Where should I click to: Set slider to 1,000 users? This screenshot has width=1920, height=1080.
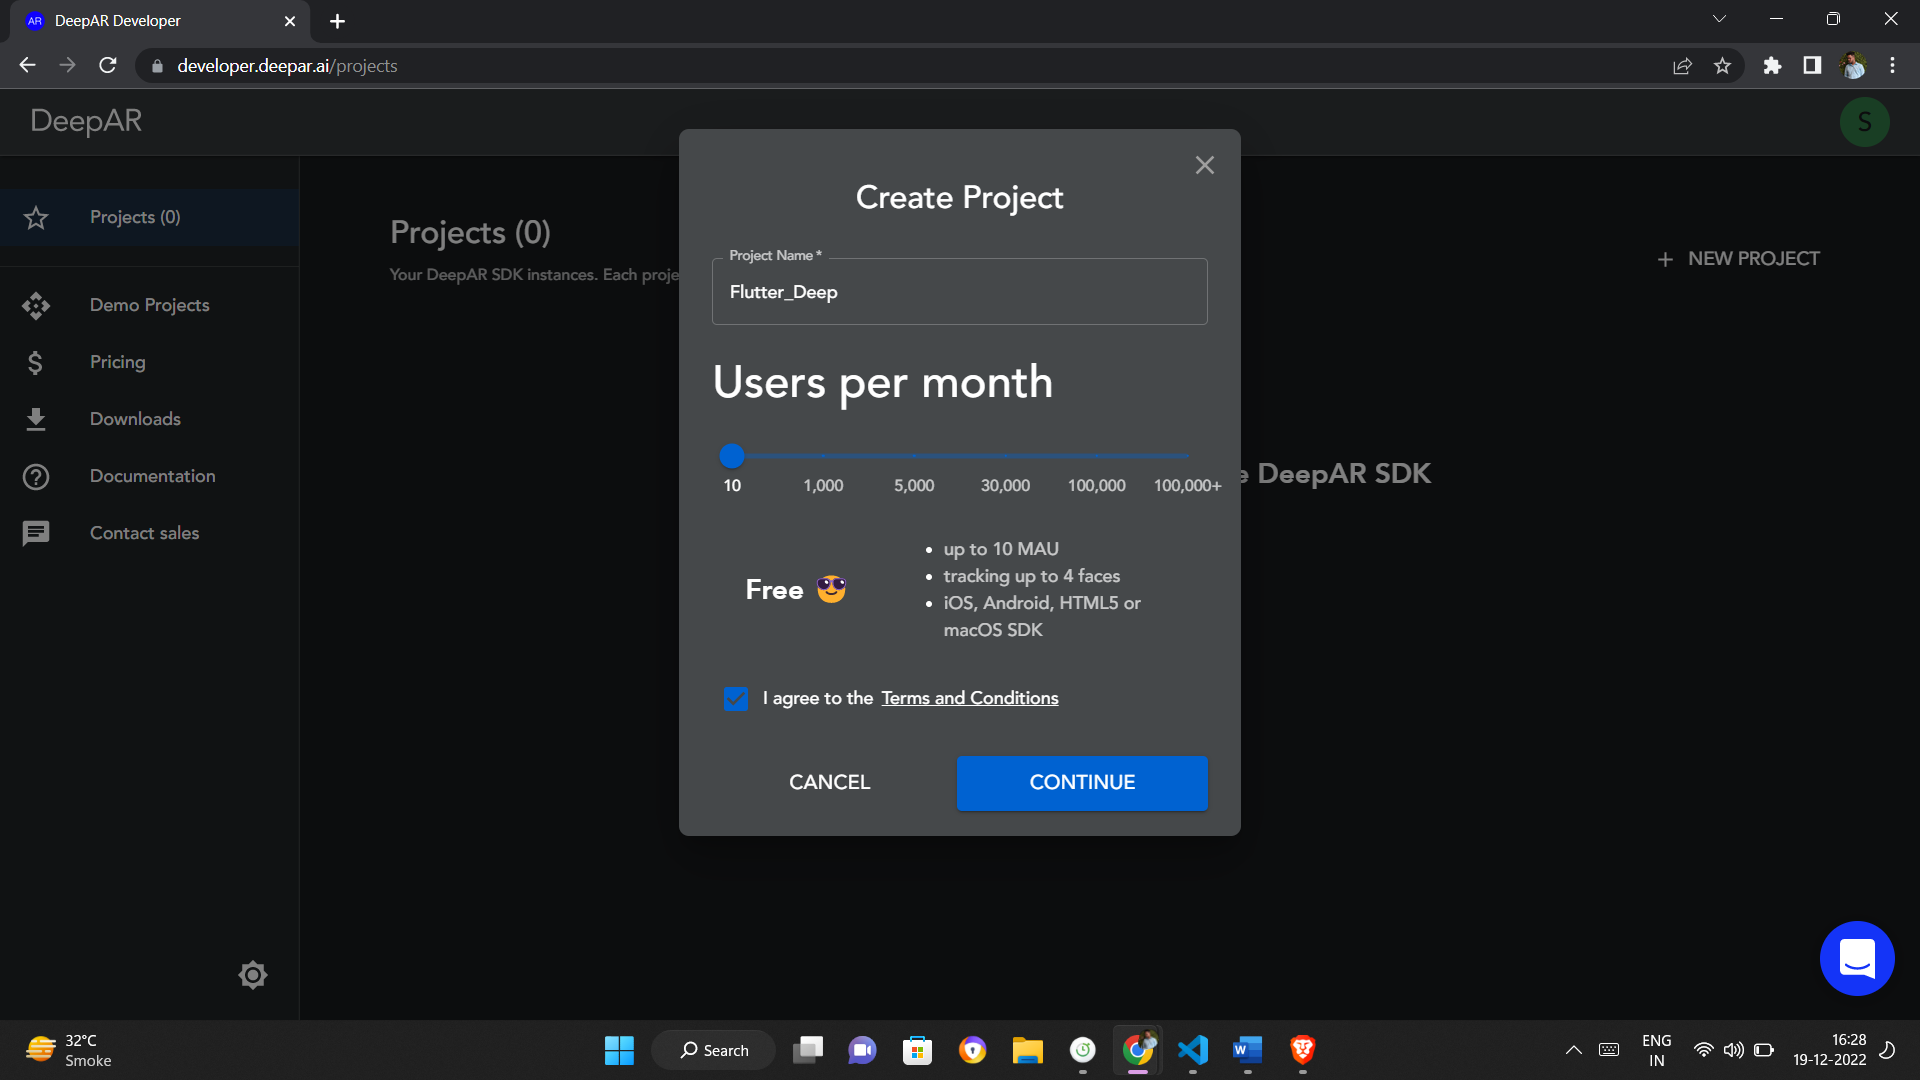(x=823, y=456)
